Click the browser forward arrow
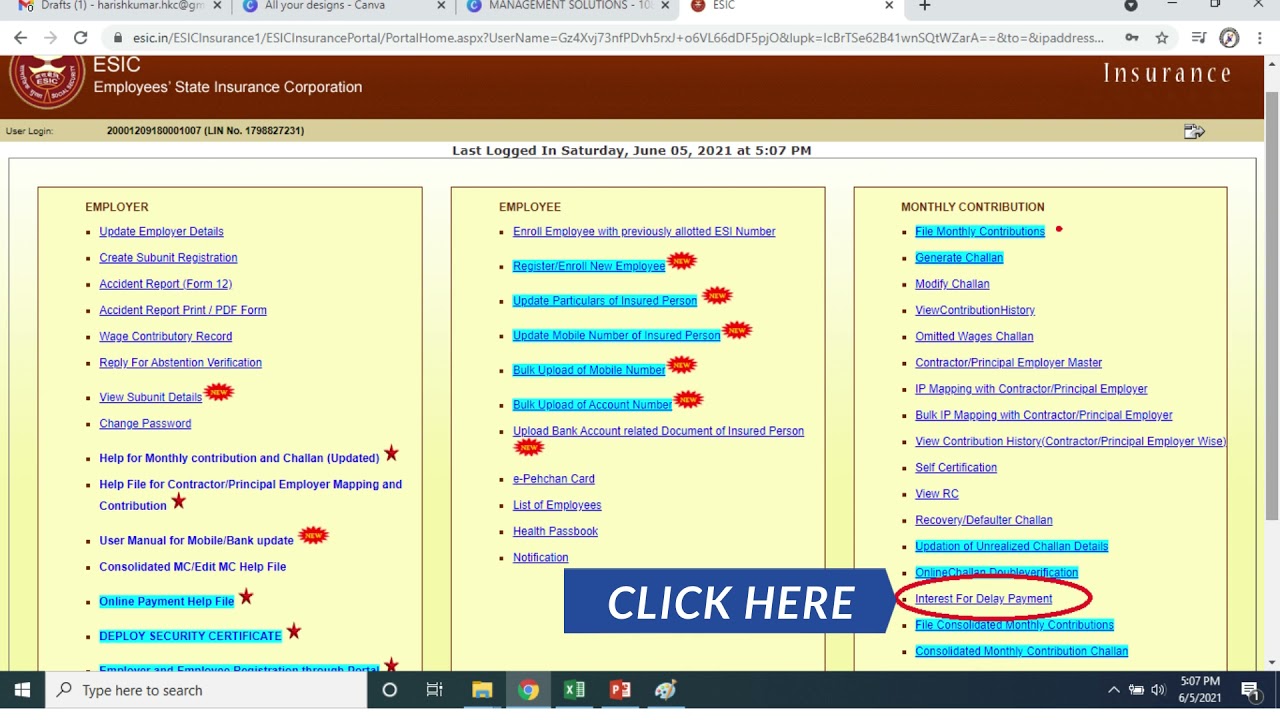The height and width of the screenshot is (720, 1280). click(x=50, y=38)
